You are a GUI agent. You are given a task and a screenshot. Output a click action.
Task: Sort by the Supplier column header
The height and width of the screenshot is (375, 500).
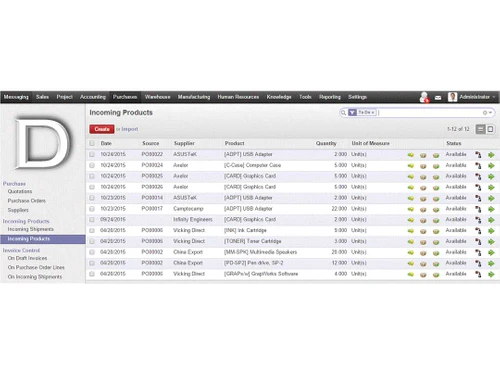pyautogui.click(x=184, y=143)
